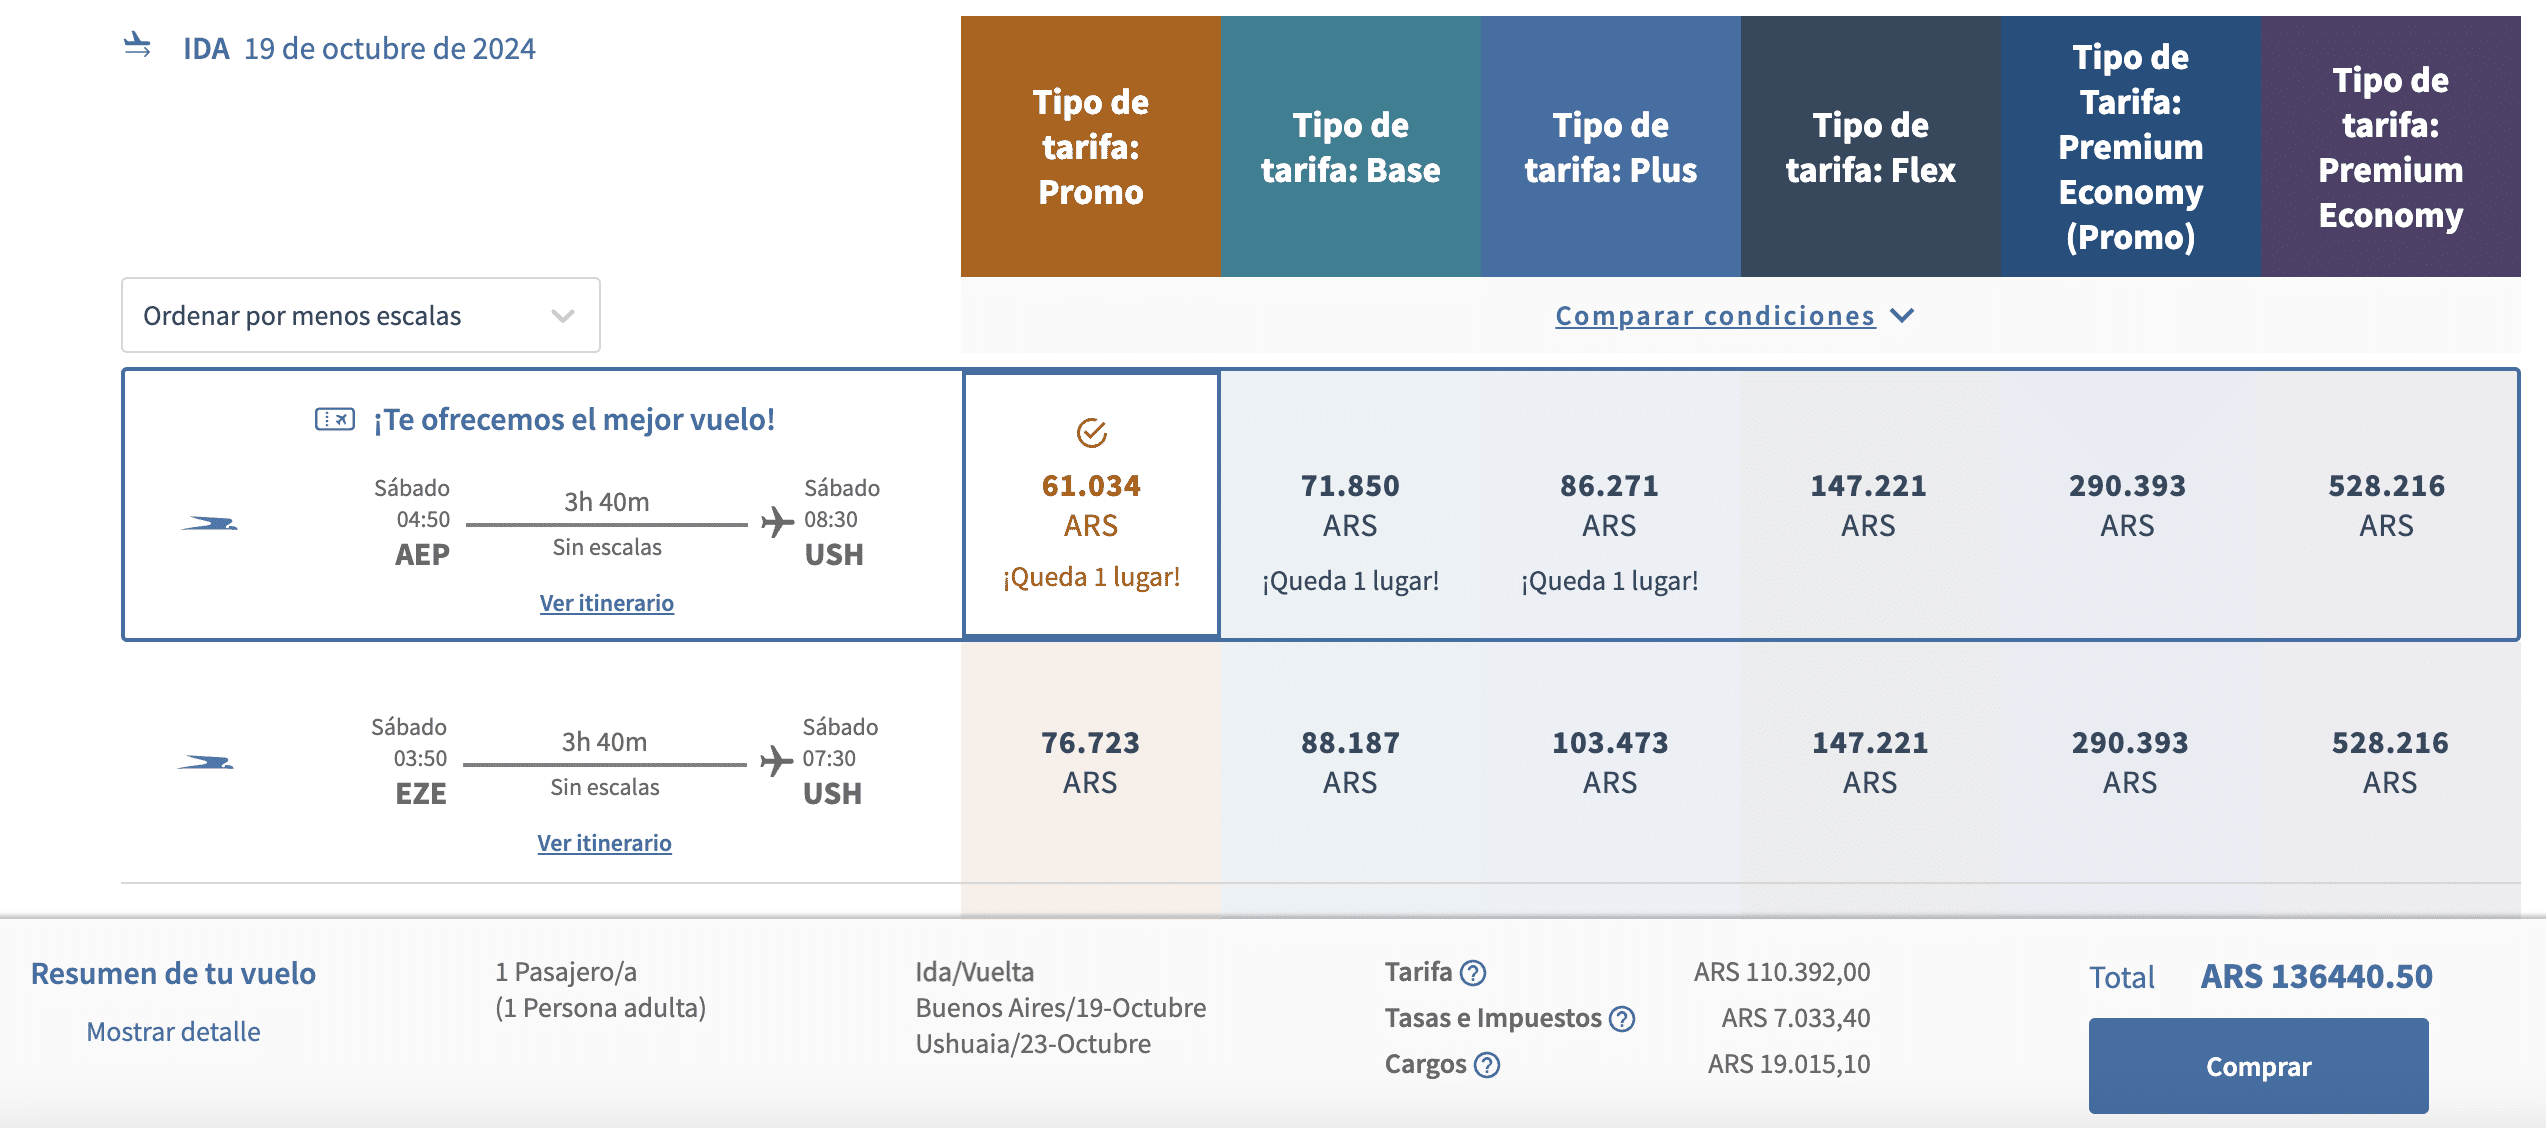Click the ticket icon beside best flight banner
This screenshot has width=2546, height=1128.
pyautogui.click(x=335, y=419)
